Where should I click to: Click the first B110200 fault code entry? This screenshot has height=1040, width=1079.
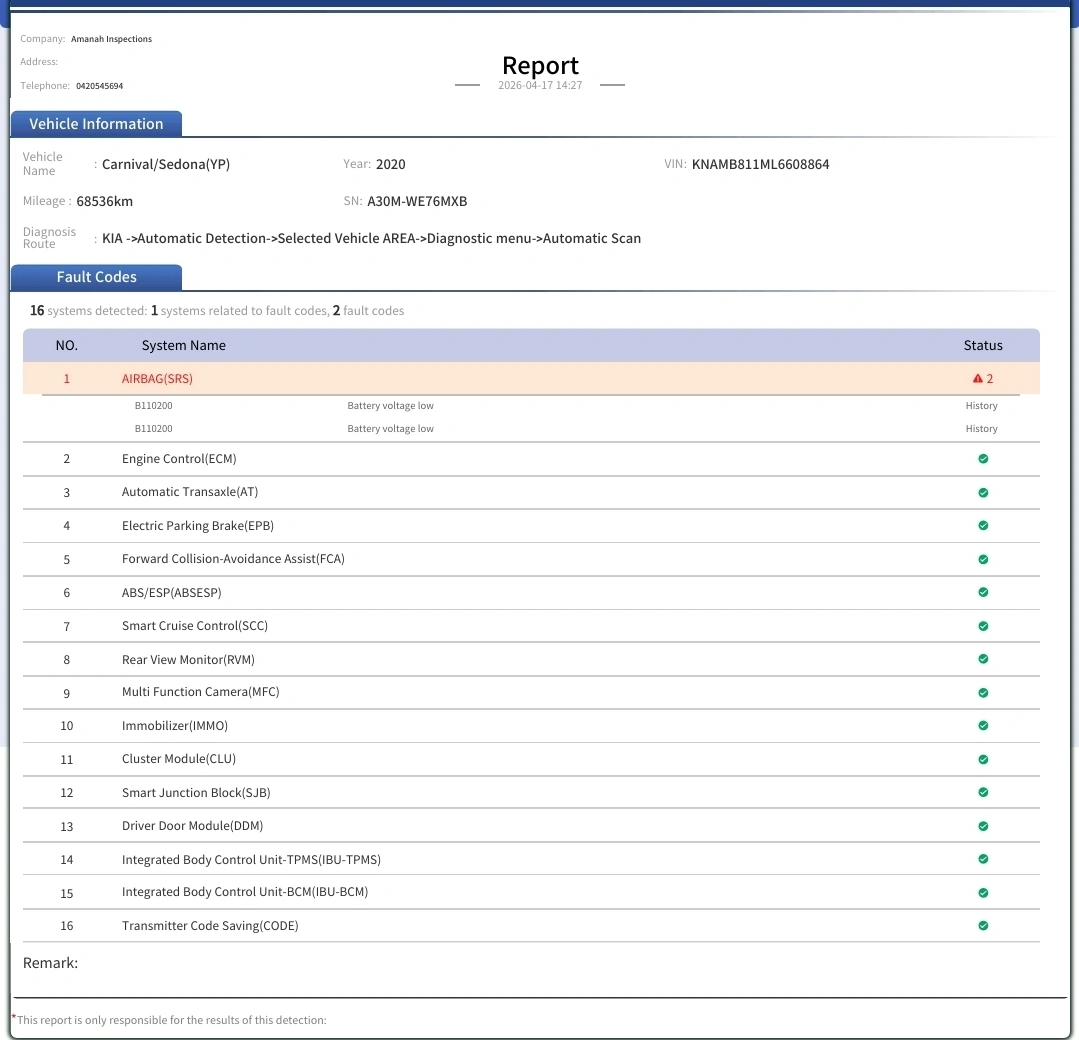[x=154, y=406]
